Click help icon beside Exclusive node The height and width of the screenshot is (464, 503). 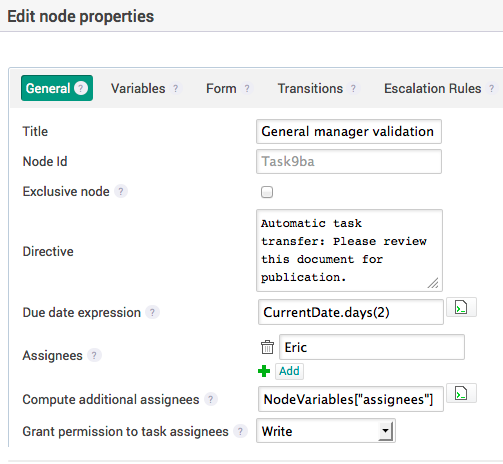click(x=121, y=192)
